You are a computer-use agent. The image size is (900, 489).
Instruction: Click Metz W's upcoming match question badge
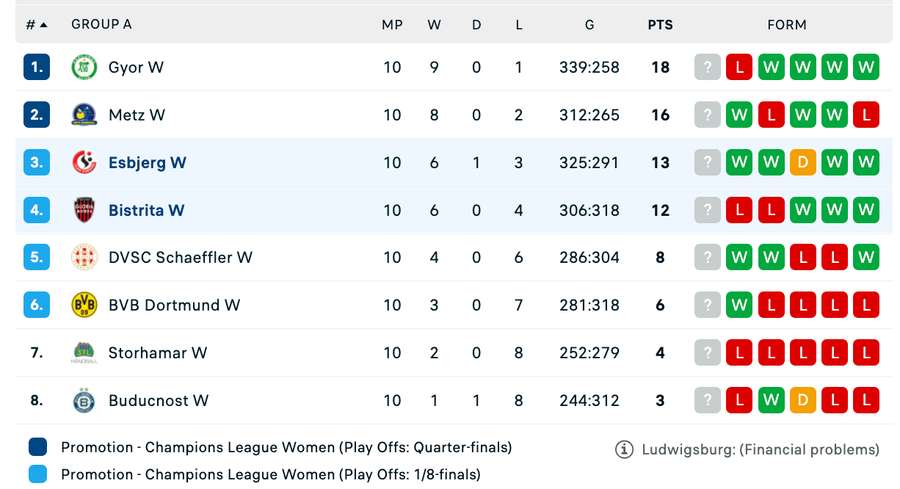(x=707, y=115)
